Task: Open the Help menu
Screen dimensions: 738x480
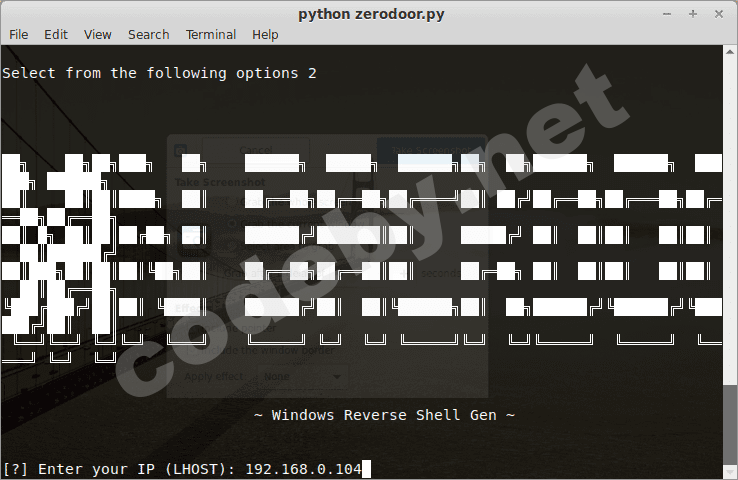Action: click(265, 34)
